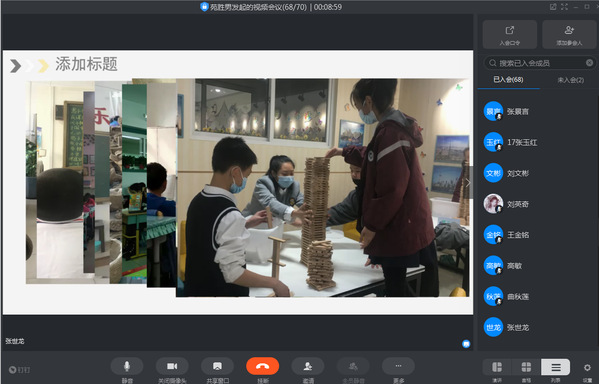Screen dimensions: 599x384
Task: Open the 共享窗口 share window icon
Action: (x=217, y=366)
